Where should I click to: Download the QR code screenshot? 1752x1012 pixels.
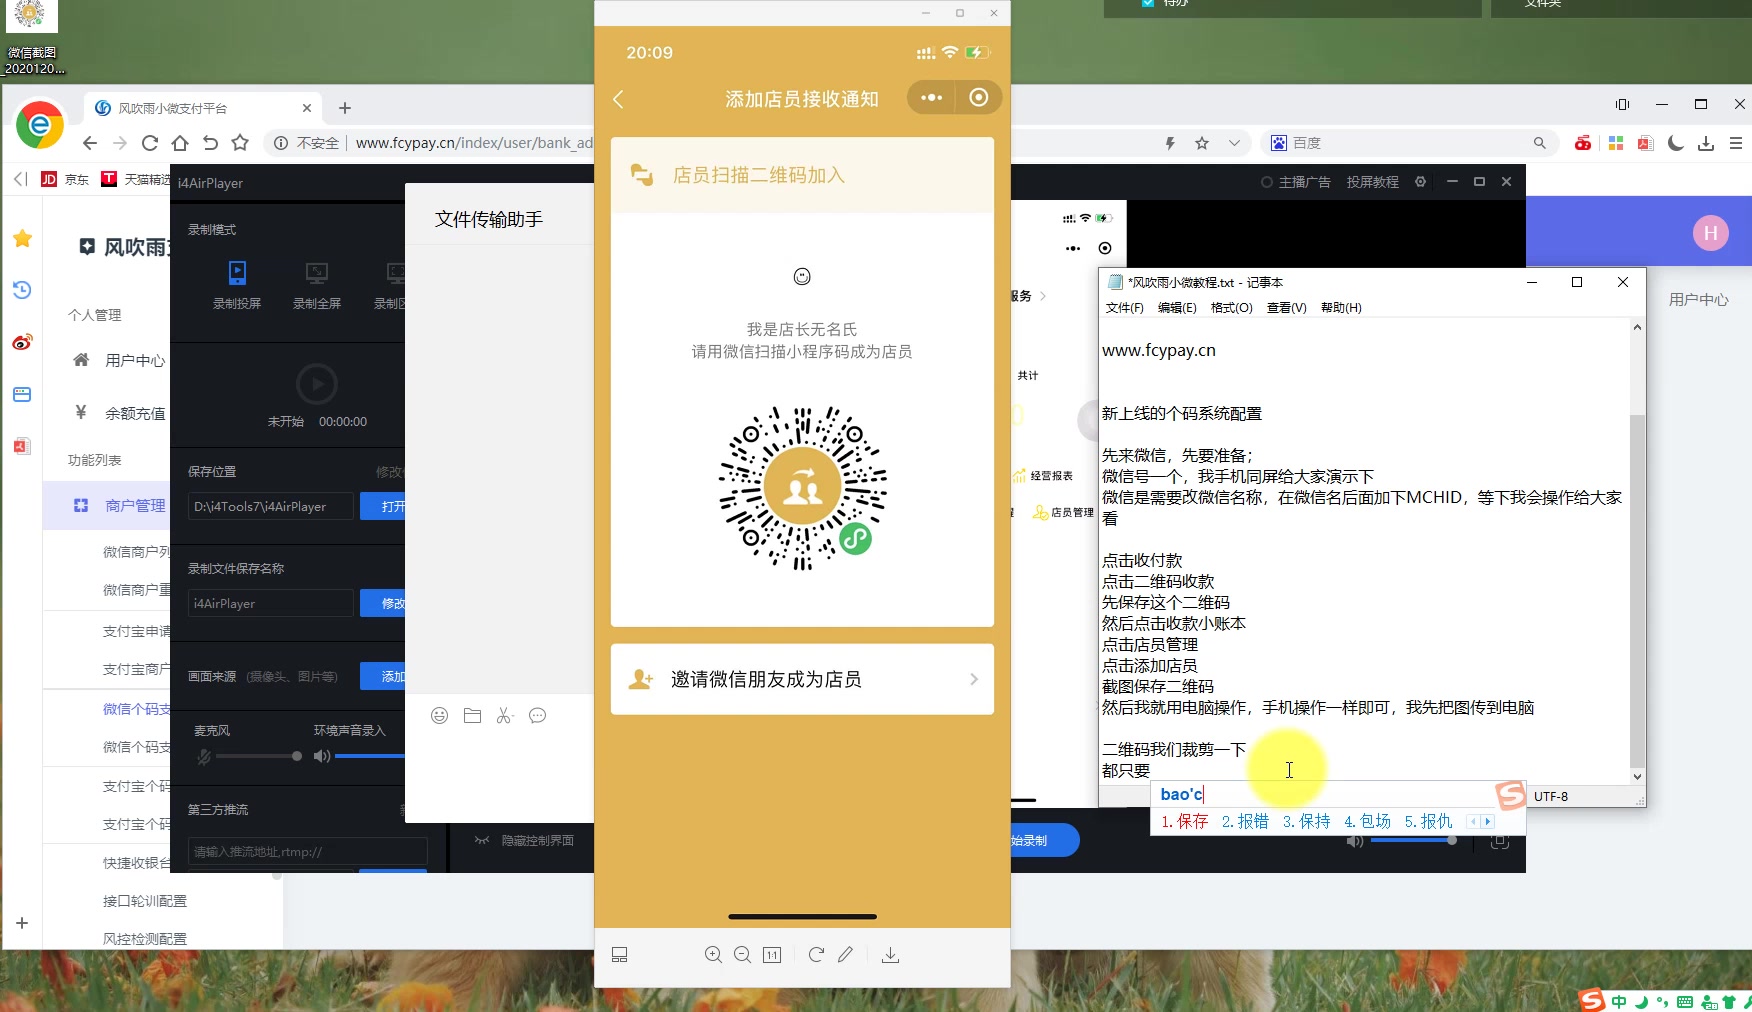click(x=890, y=954)
